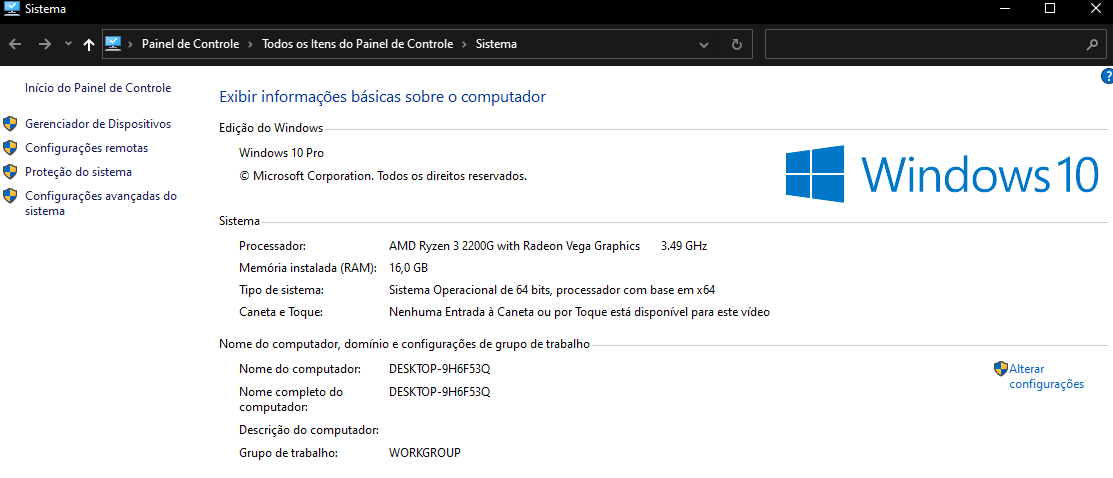Click Nenhuma Entrada à Caneta text
This screenshot has width=1113, height=478.
click(579, 312)
